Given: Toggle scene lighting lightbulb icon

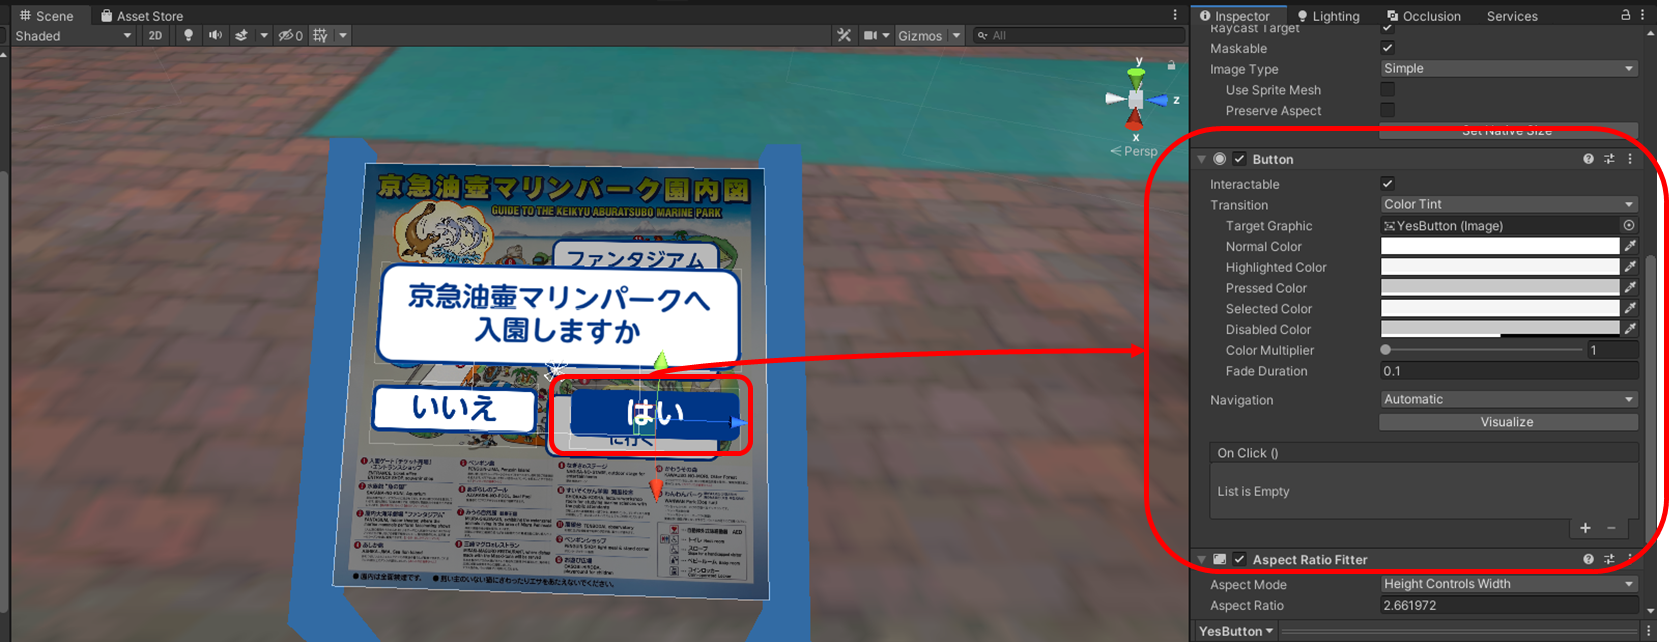Looking at the screenshot, I should (x=188, y=35).
